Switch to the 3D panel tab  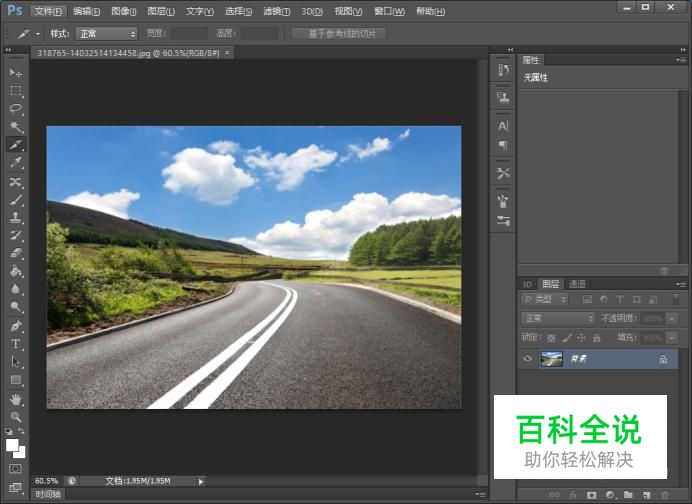(527, 284)
